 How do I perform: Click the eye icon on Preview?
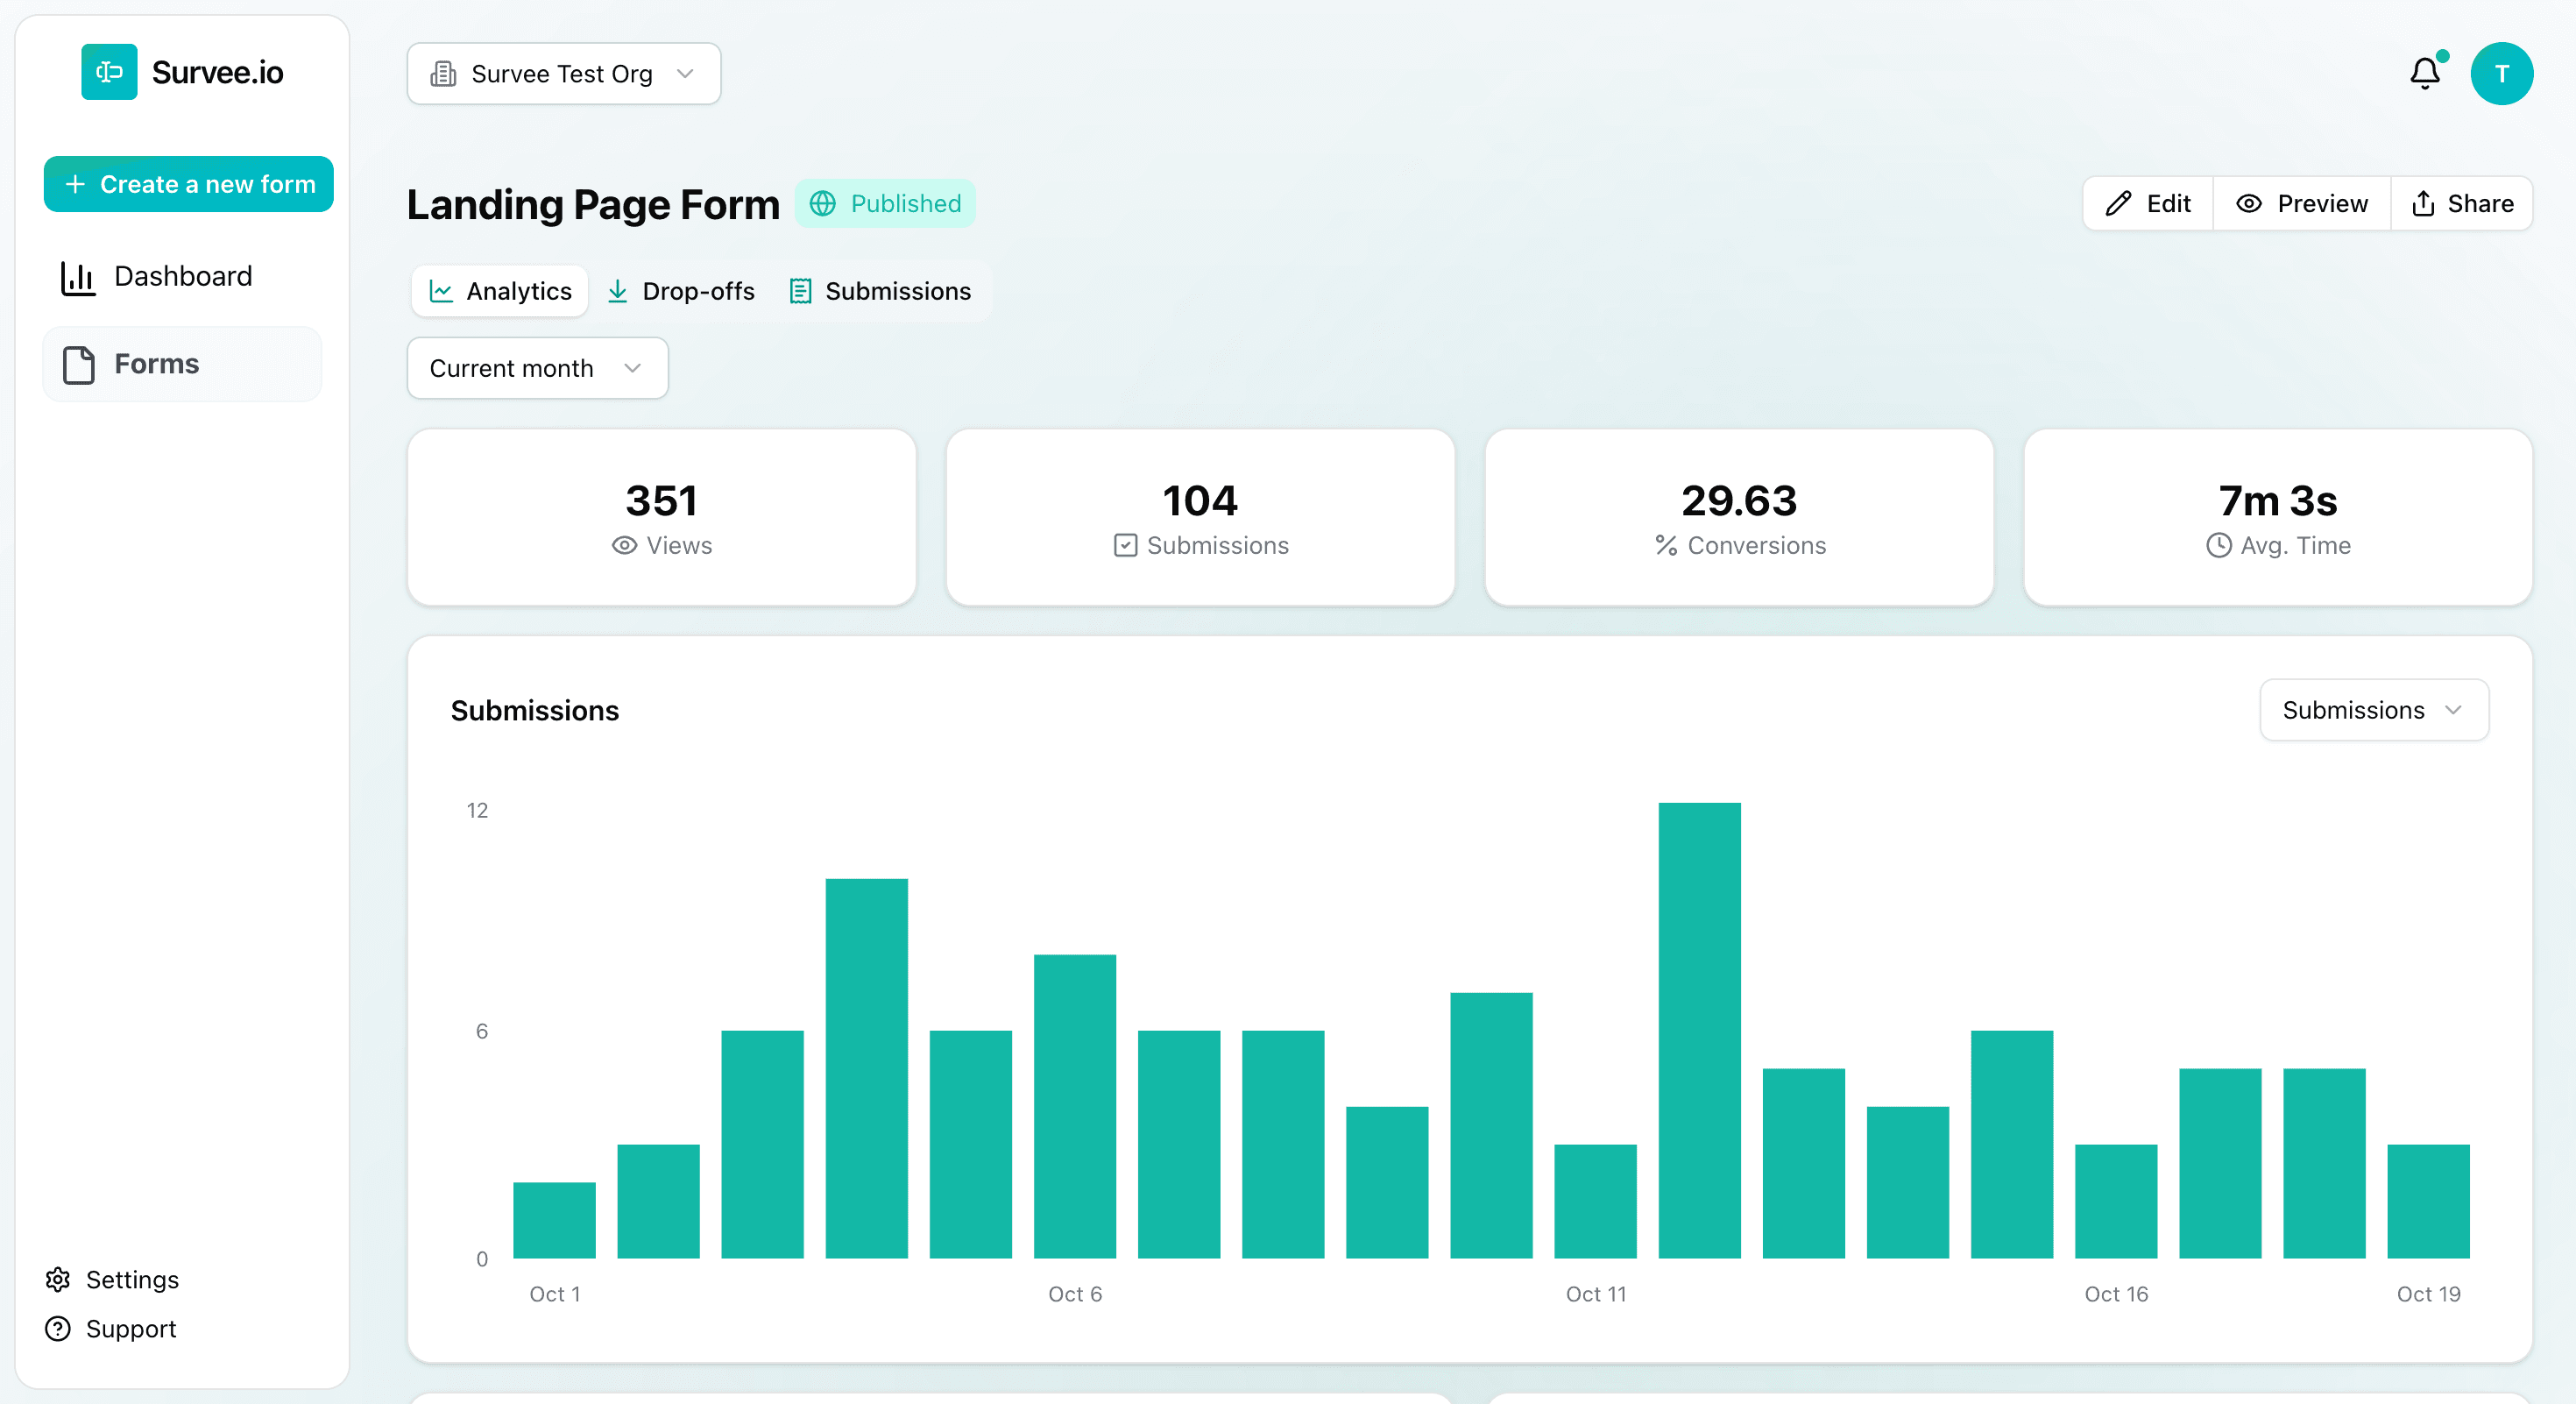pyautogui.click(x=2248, y=204)
